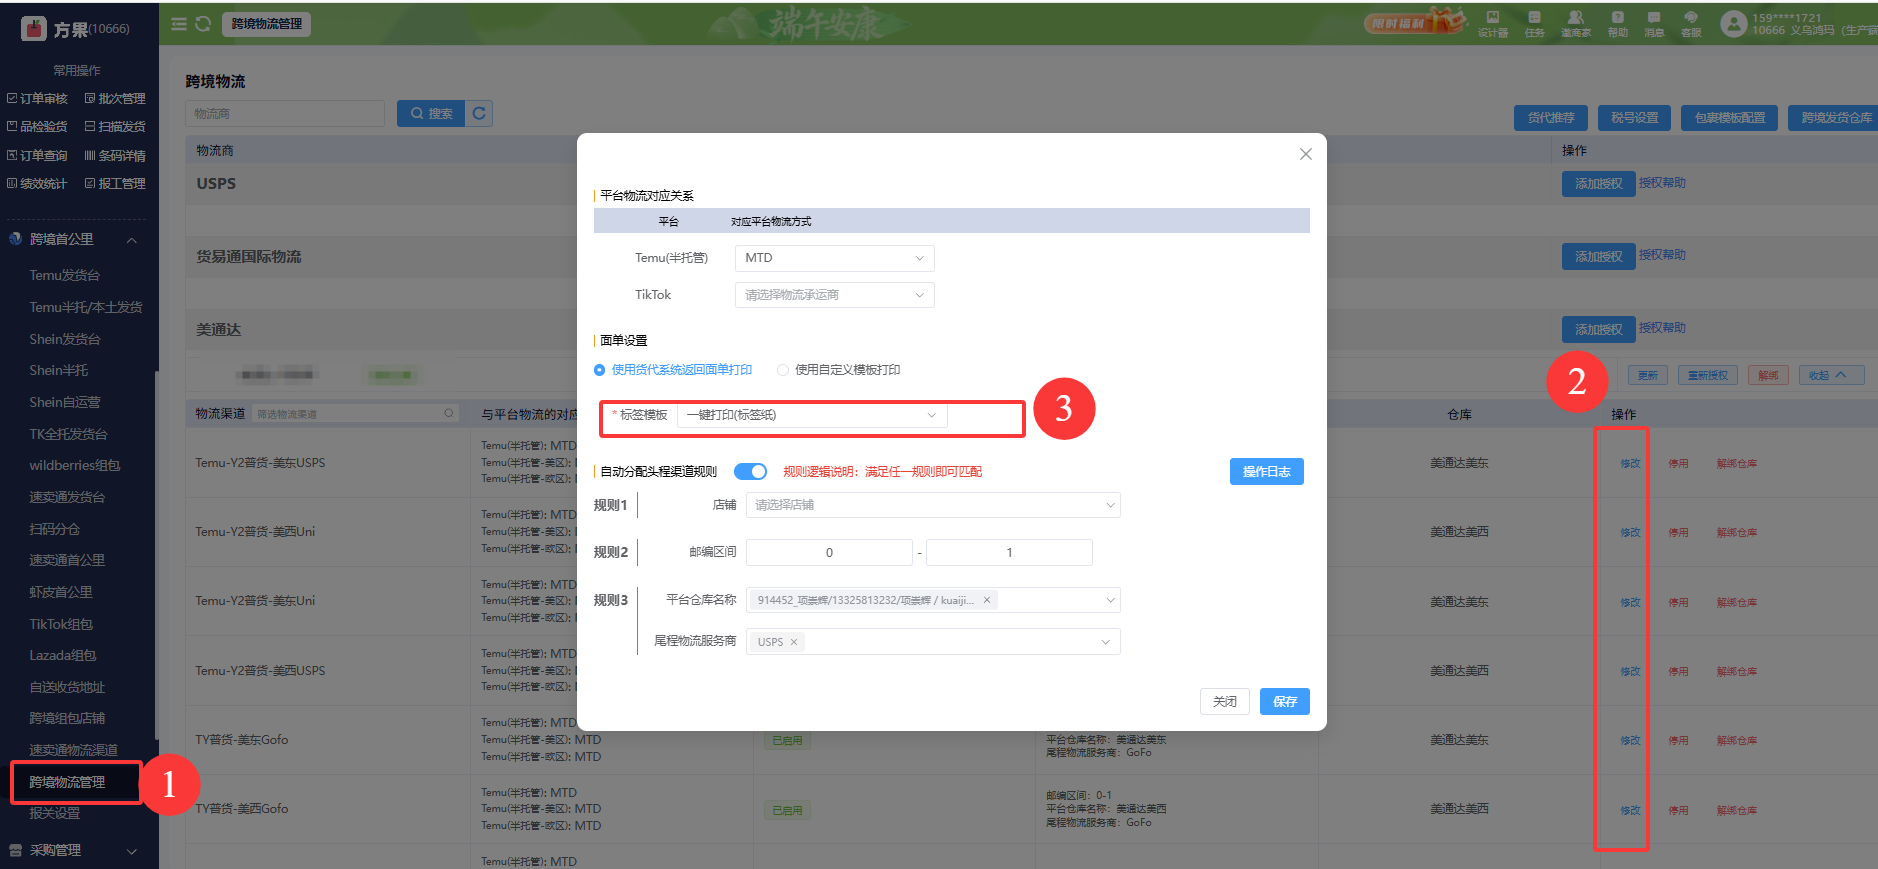Click the 邮编区间 start value field
The height and width of the screenshot is (869, 1878).
[829, 552]
